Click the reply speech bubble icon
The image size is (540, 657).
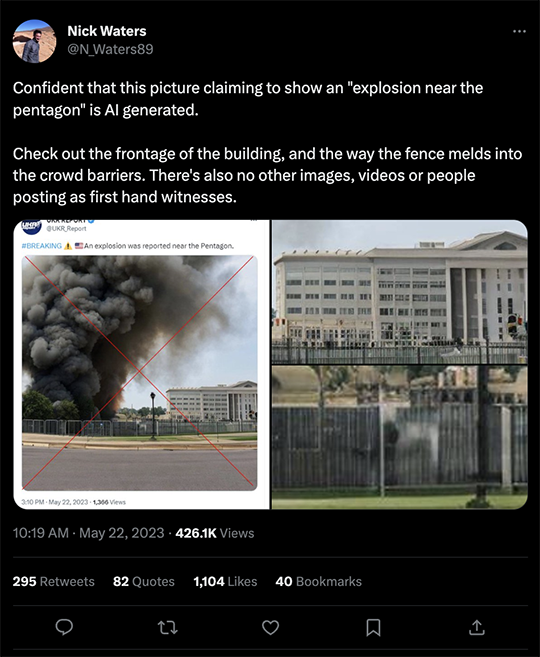pyautogui.click(x=64, y=627)
